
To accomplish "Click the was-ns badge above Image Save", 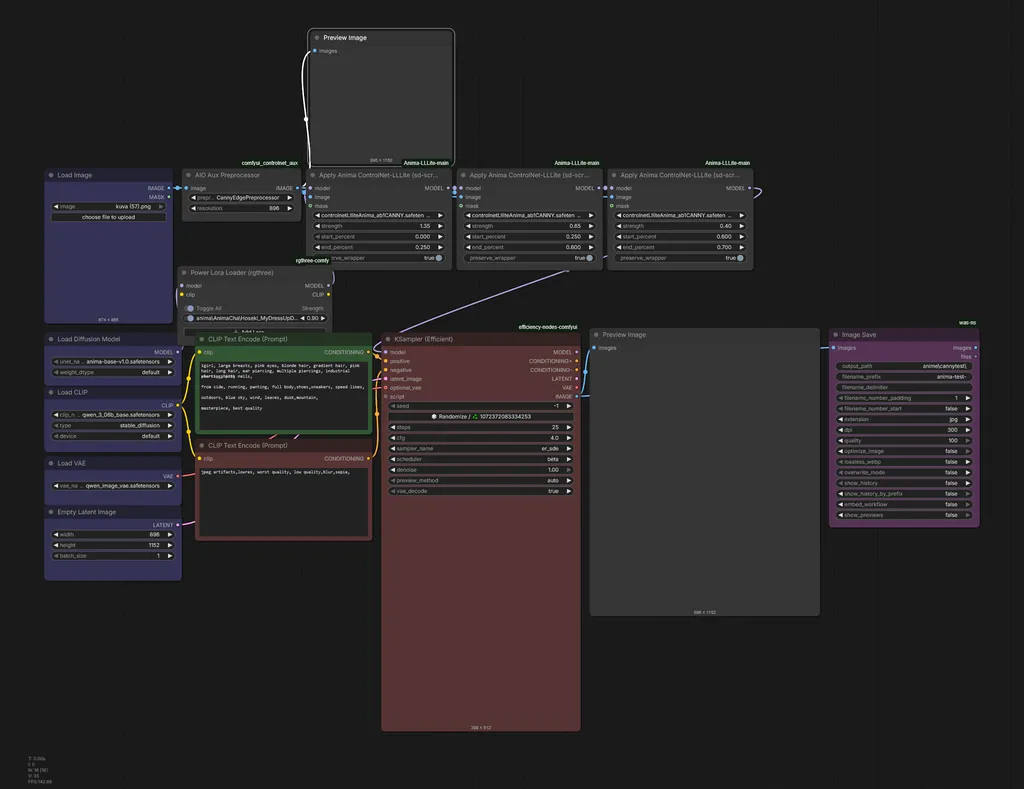I will [967, 323].
